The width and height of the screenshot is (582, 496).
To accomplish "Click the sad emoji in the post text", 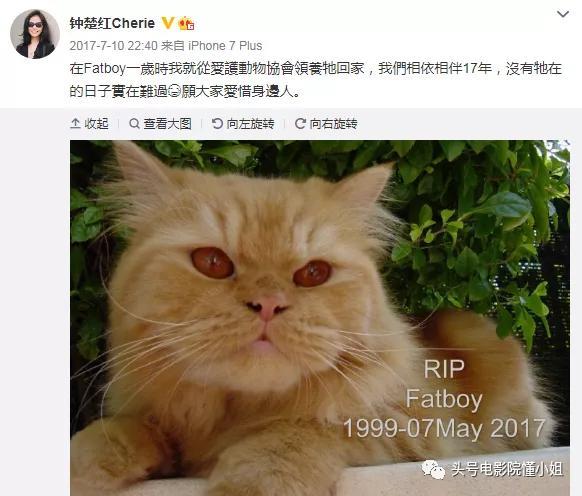I will tap(174, 91).
